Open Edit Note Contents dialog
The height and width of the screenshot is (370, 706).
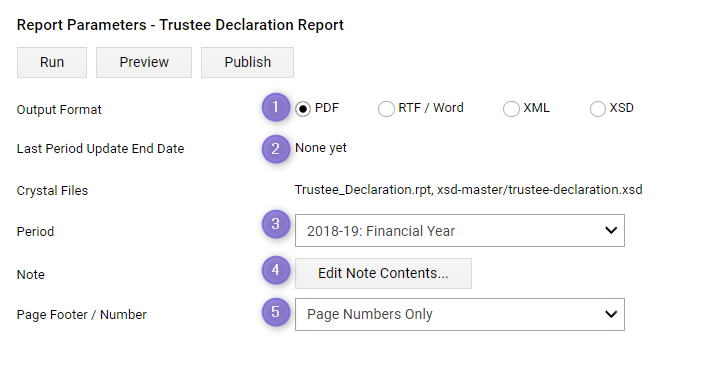383,273
